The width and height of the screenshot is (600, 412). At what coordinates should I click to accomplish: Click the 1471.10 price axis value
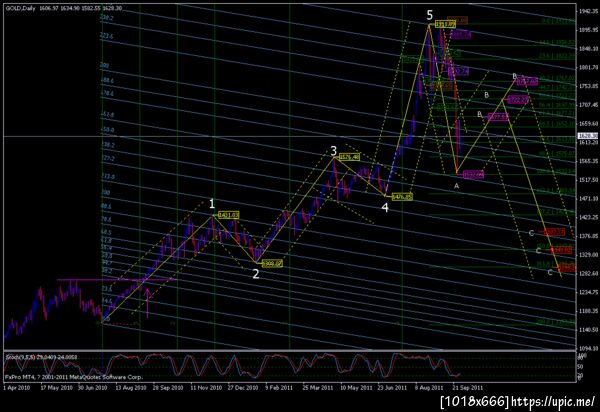[589, 198]
